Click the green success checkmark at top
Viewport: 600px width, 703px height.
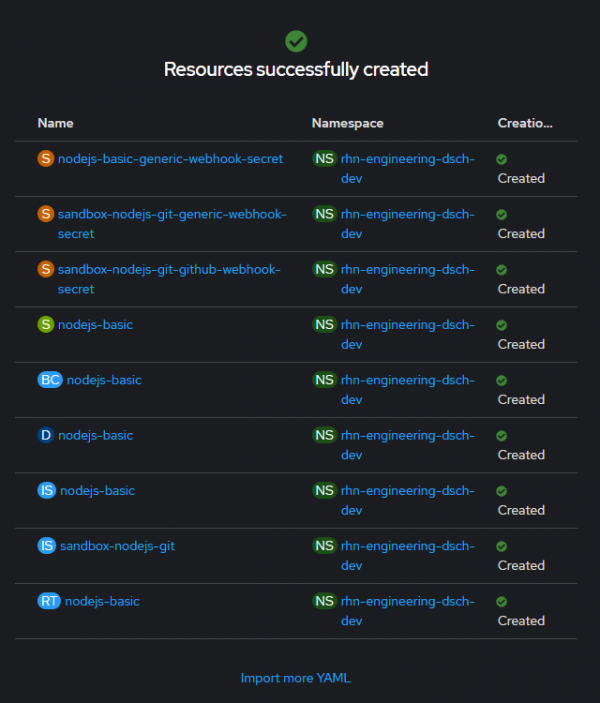[296, 41]
